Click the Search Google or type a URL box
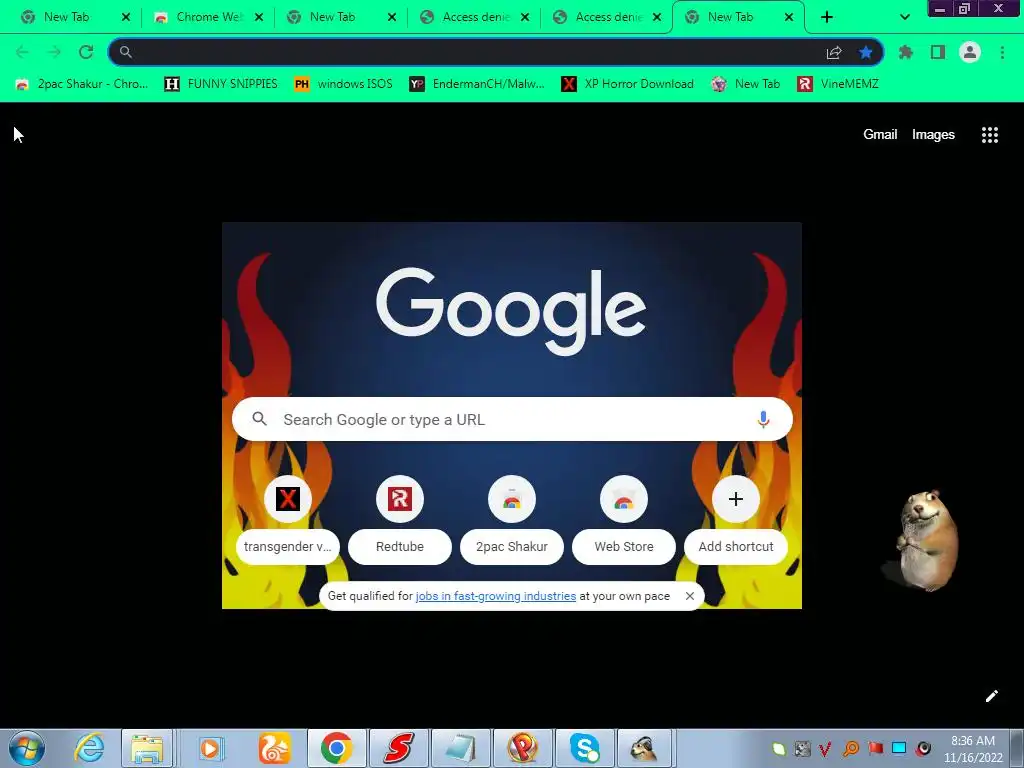Image resolution: width=1024 pixels, height=768 pixels. (x=512, y=419)
